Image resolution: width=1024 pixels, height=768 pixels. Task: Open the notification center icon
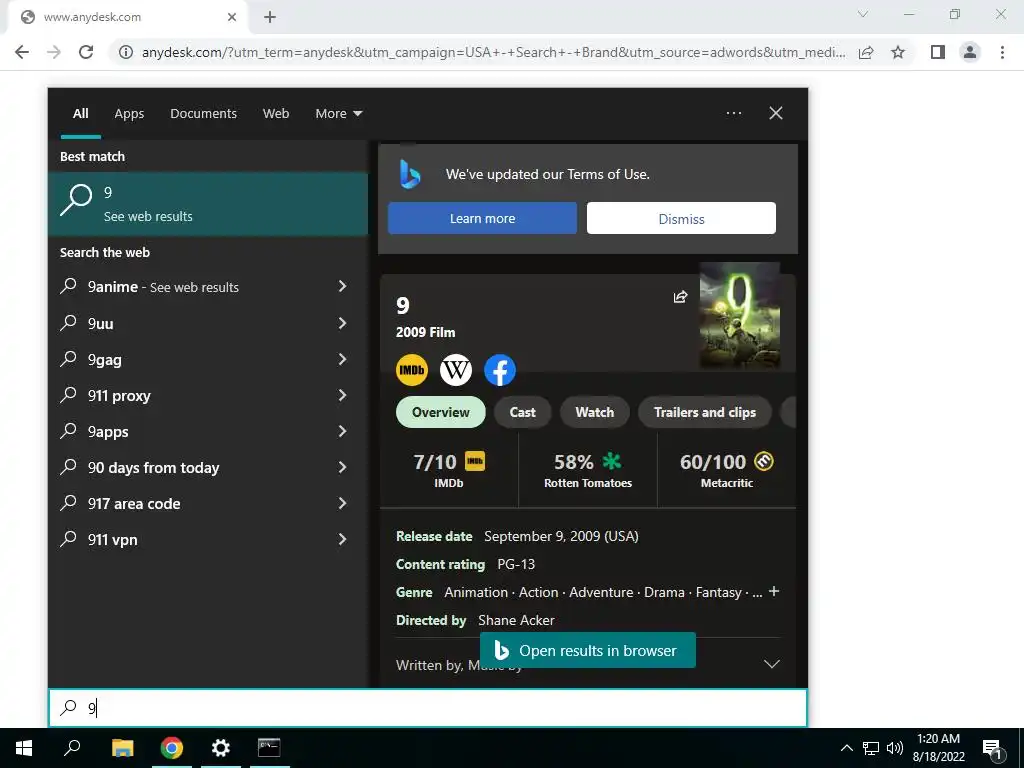click(x=992, y=749)
